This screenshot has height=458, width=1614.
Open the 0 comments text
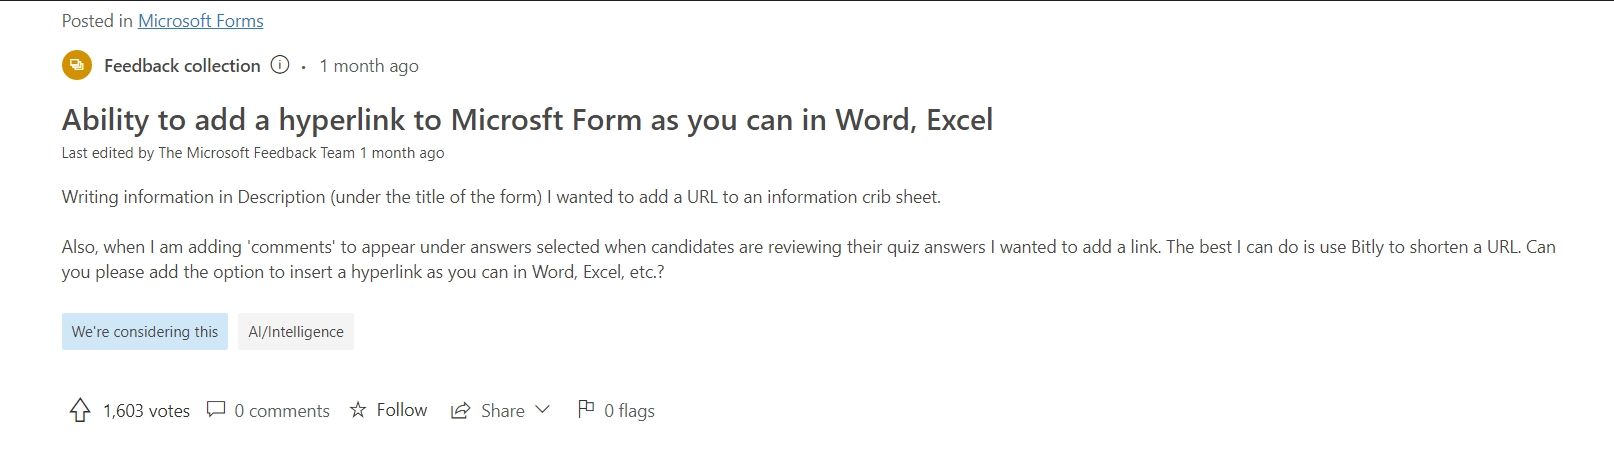(x=282, y=411)
